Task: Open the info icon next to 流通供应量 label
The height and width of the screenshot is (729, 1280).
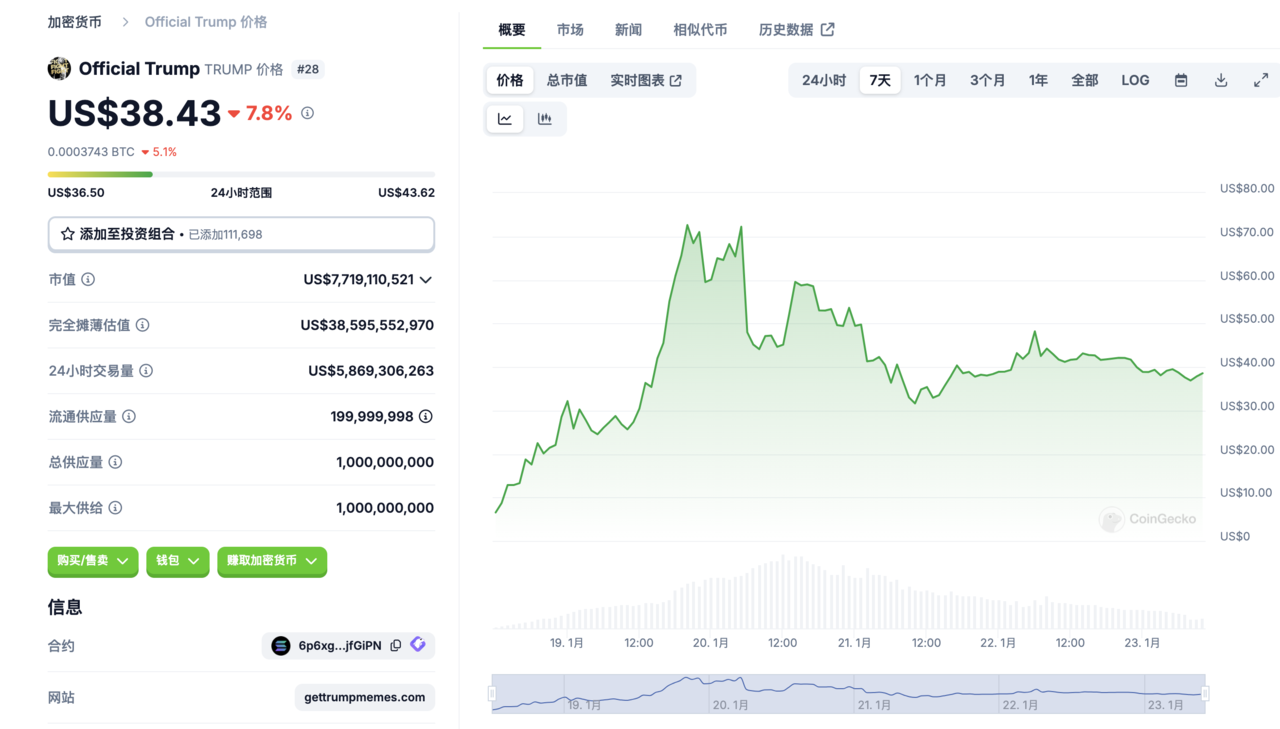Action: 129,416
